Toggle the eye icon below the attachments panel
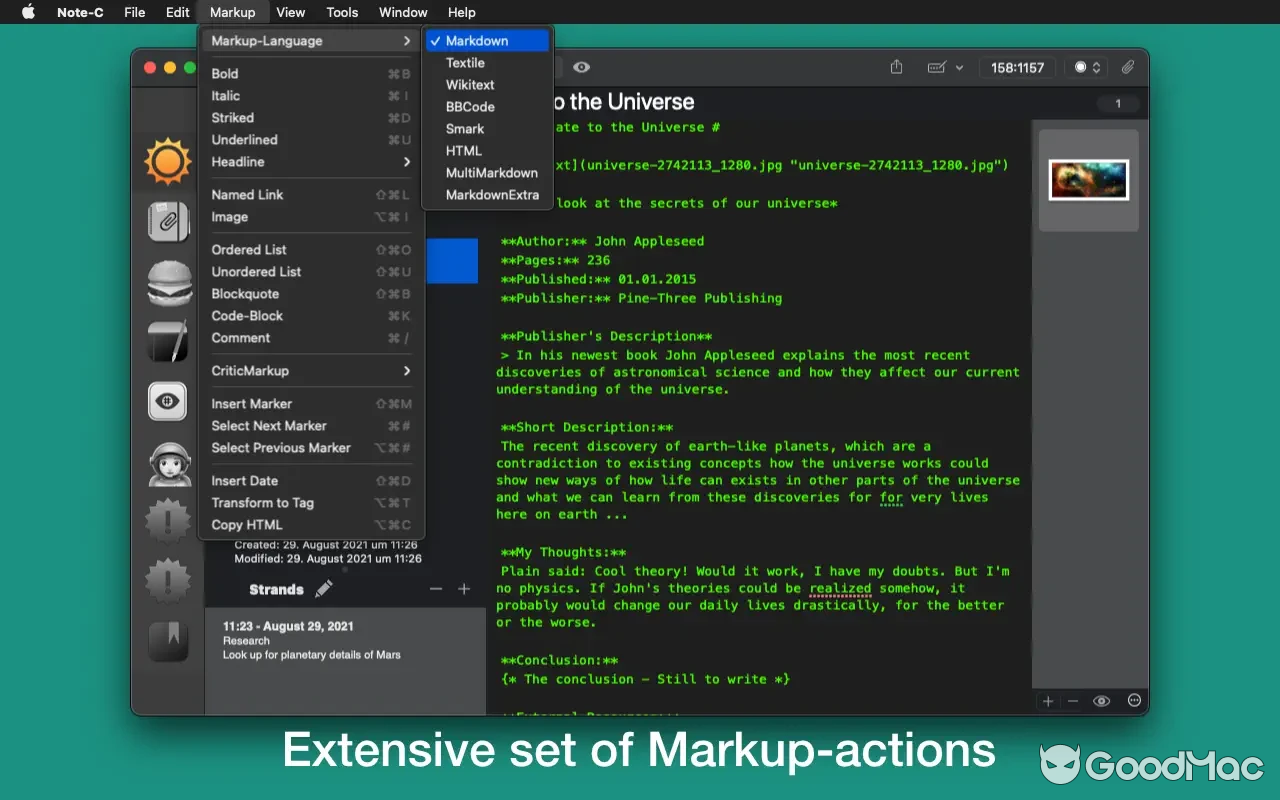 (1101, 701)
